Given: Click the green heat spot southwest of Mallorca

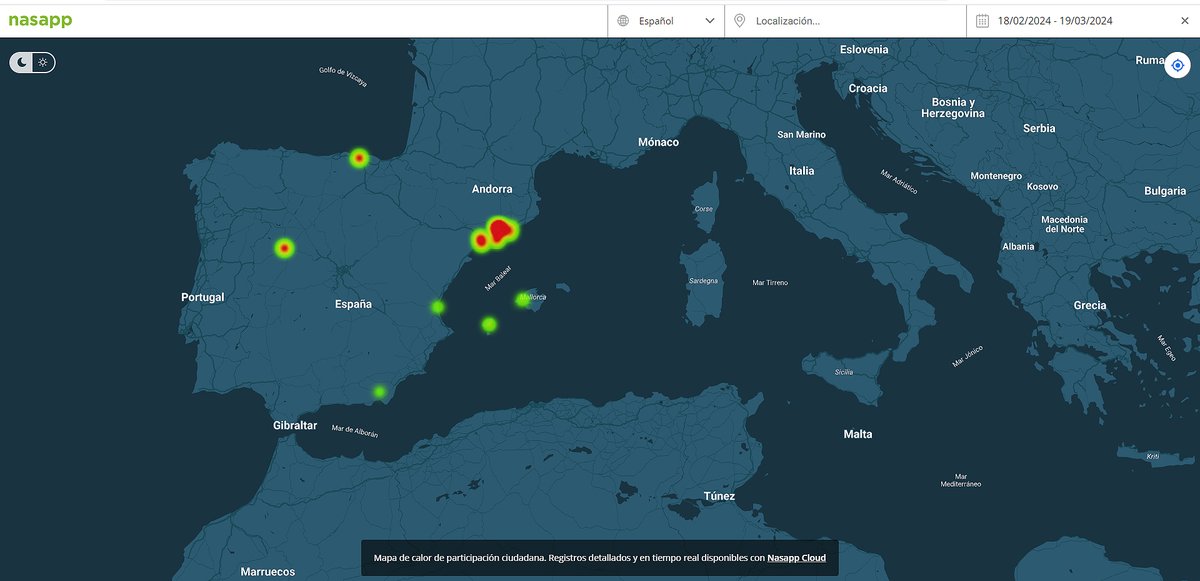Looking at the screenshot, I should 489,324.
